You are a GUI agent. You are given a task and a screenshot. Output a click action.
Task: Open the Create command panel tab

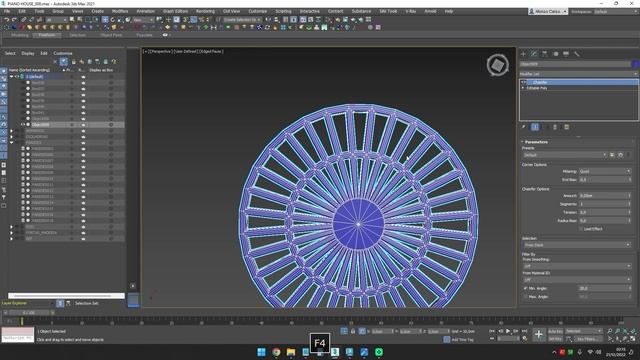point(524,54)
